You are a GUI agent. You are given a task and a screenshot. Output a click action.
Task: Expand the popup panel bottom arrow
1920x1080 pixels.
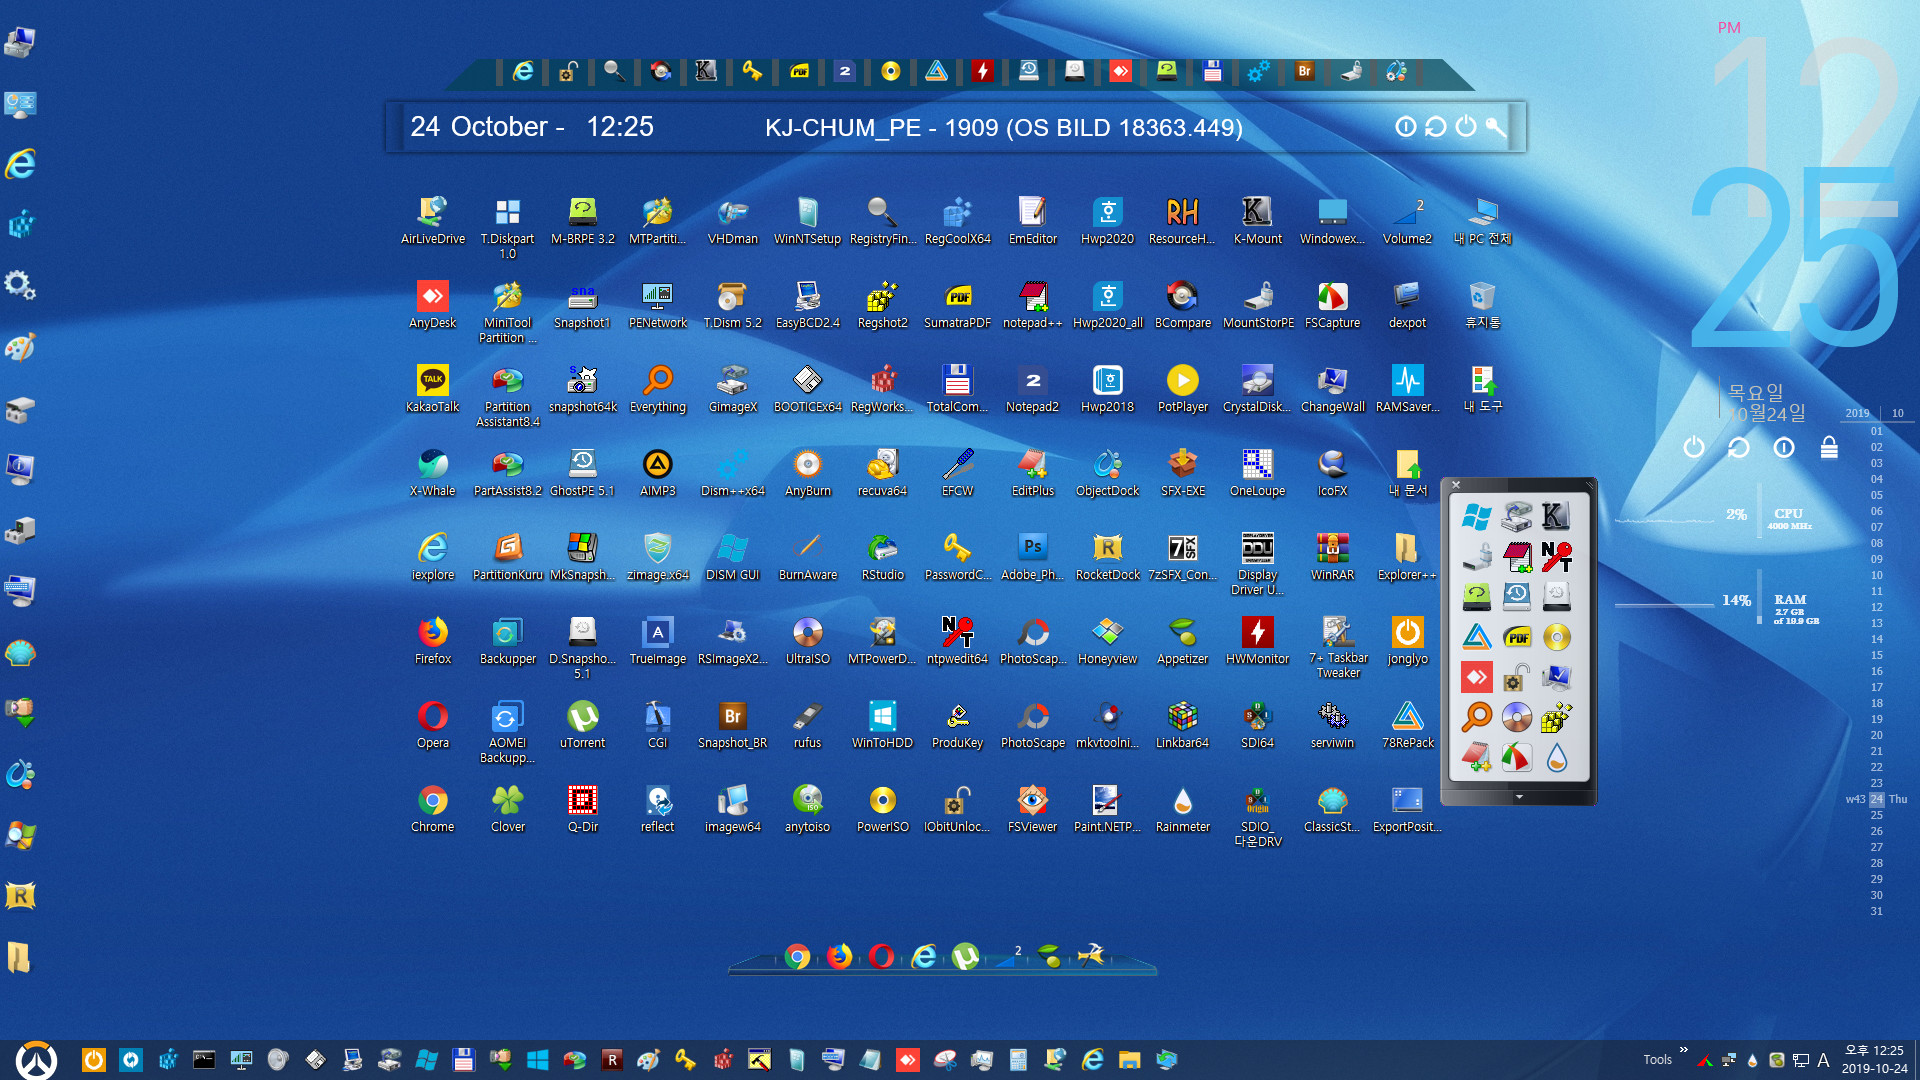[1518, 797]
